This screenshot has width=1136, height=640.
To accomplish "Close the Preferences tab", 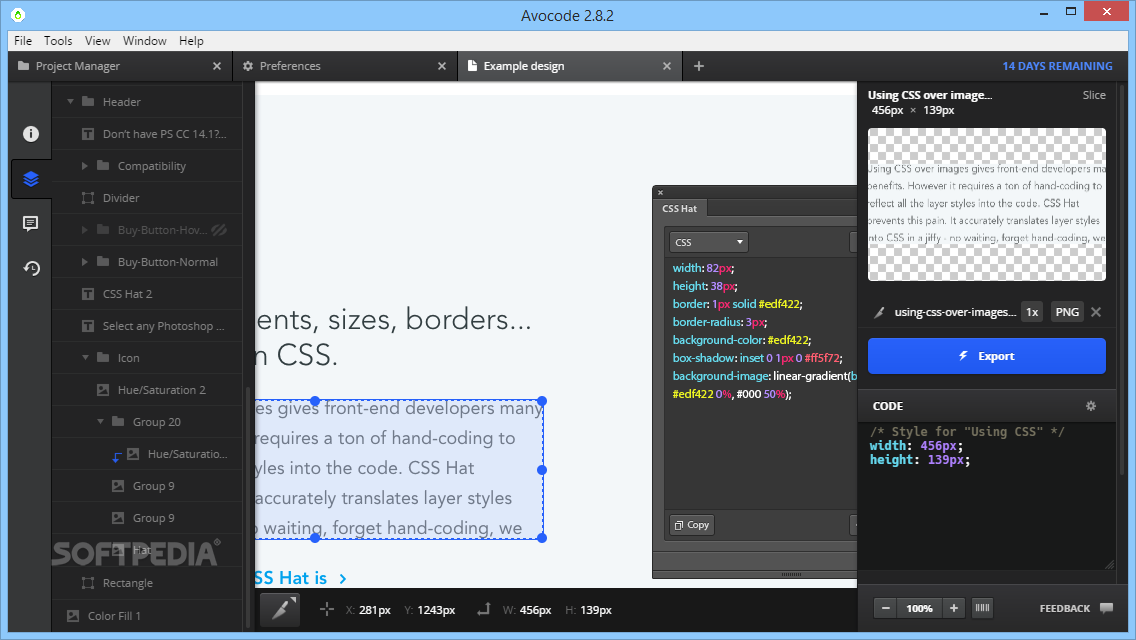I will (x=442, y=66).
